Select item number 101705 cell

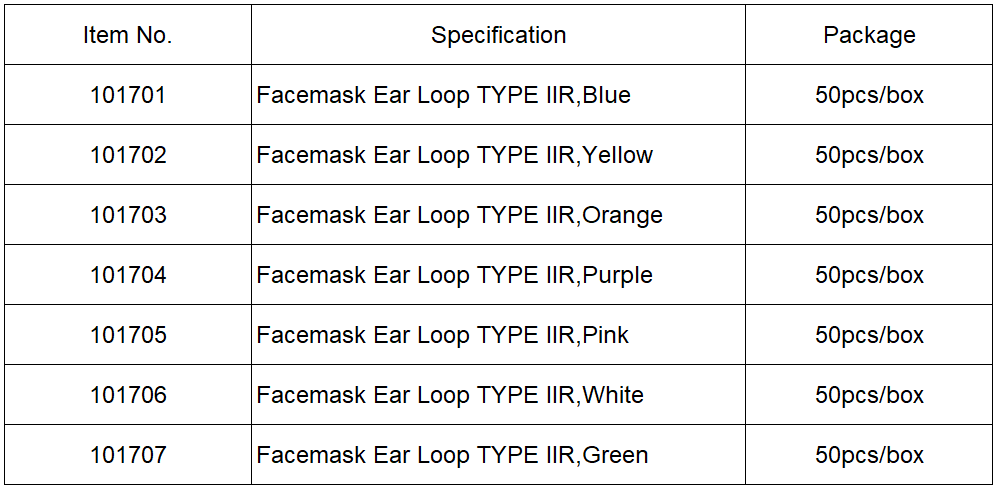(128, 335)
